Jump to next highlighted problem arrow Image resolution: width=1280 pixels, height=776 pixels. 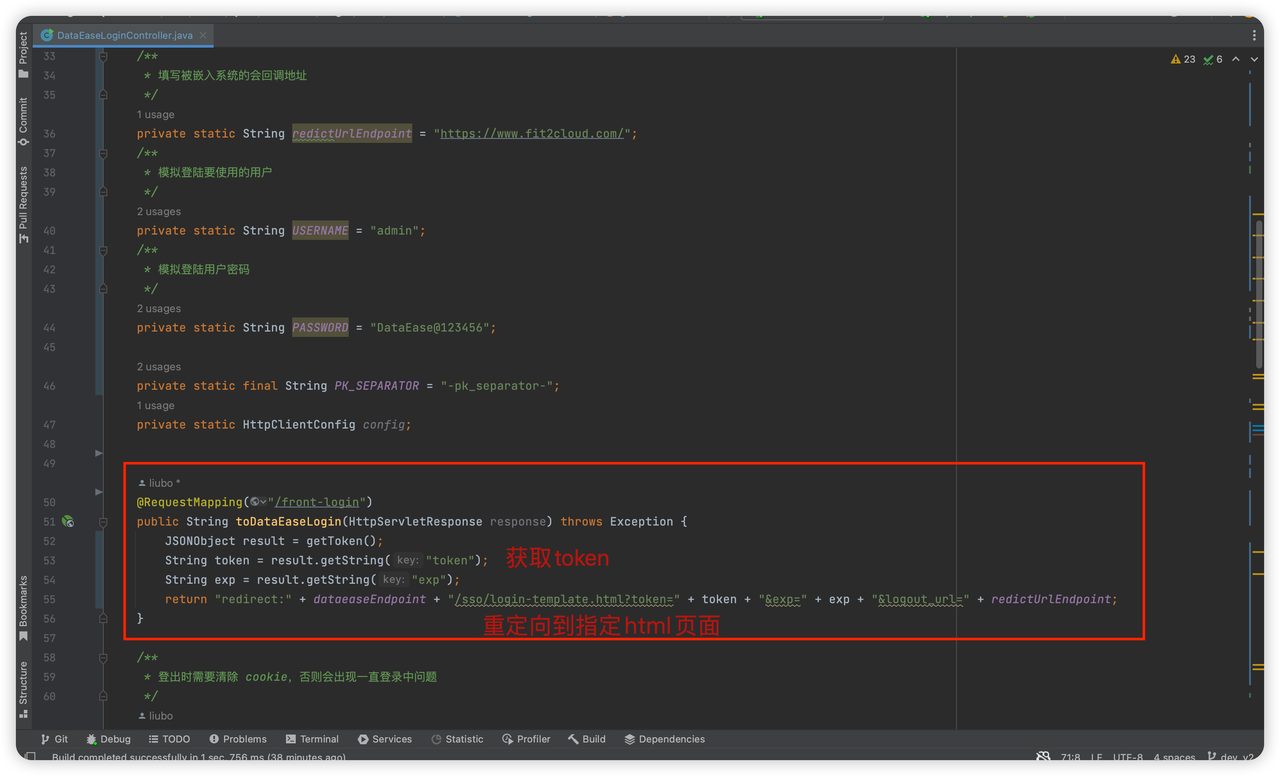[1254, 60]
